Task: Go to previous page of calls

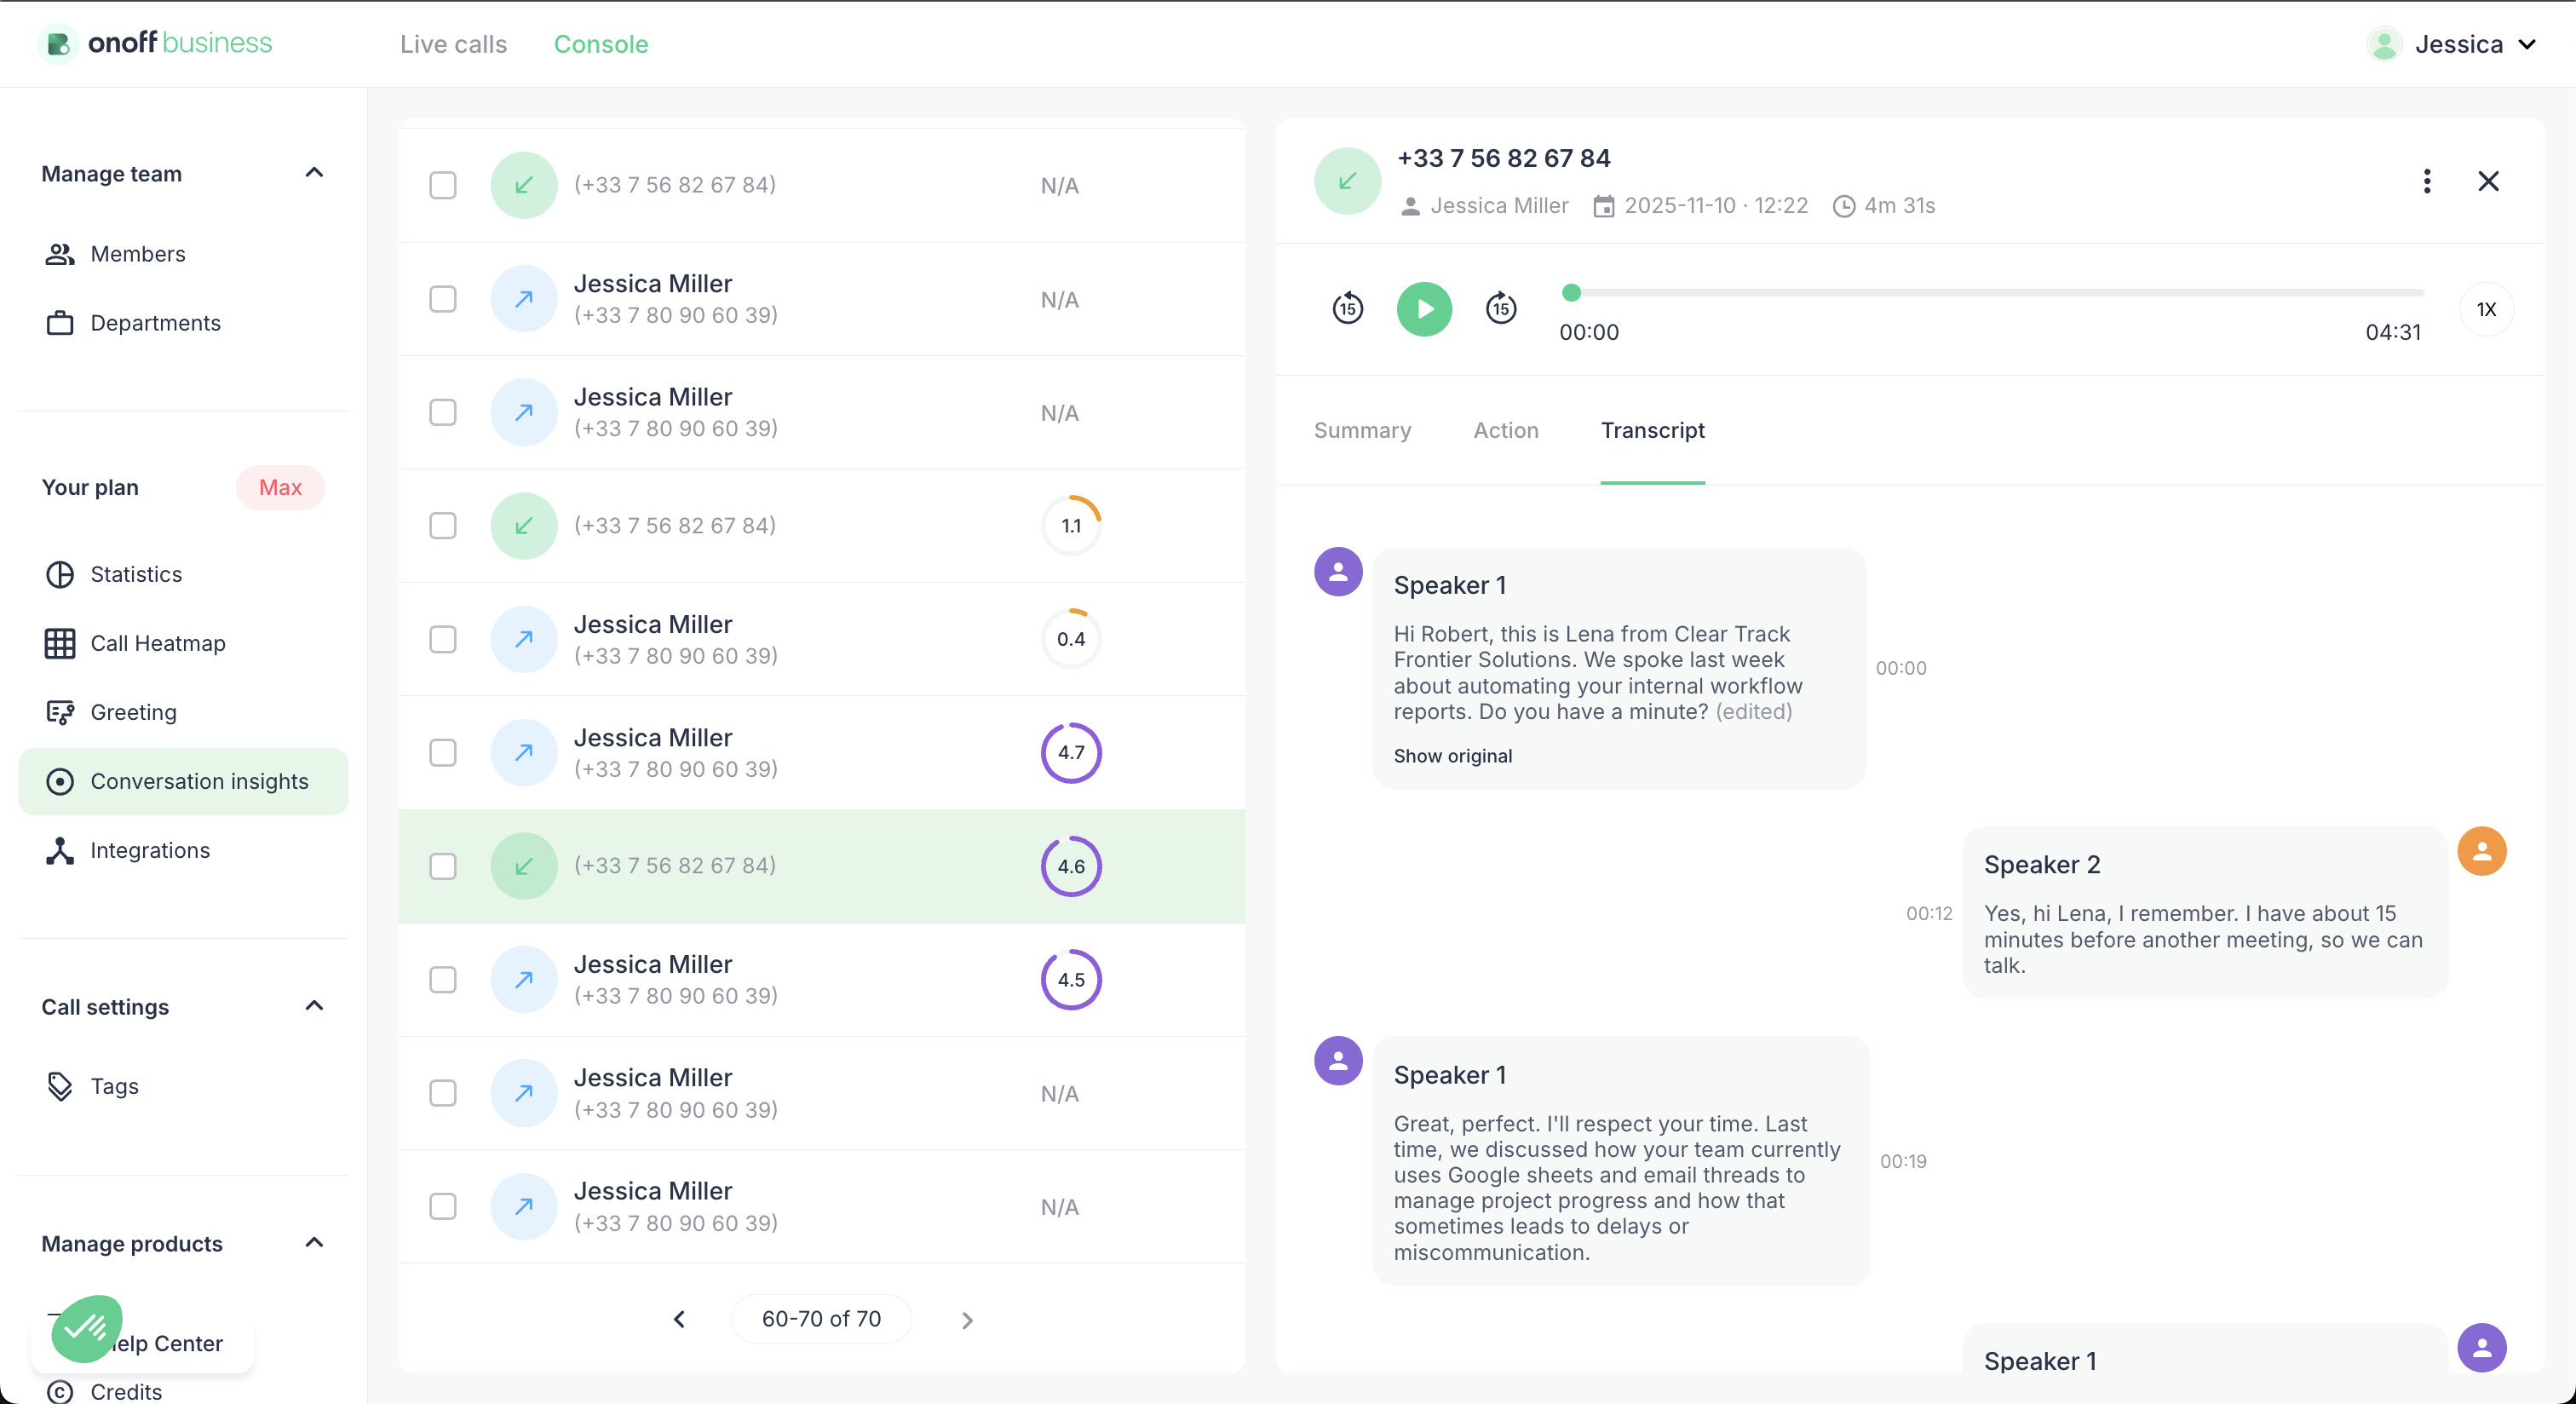Action: pyautogui.click(x=680, y=1320)
